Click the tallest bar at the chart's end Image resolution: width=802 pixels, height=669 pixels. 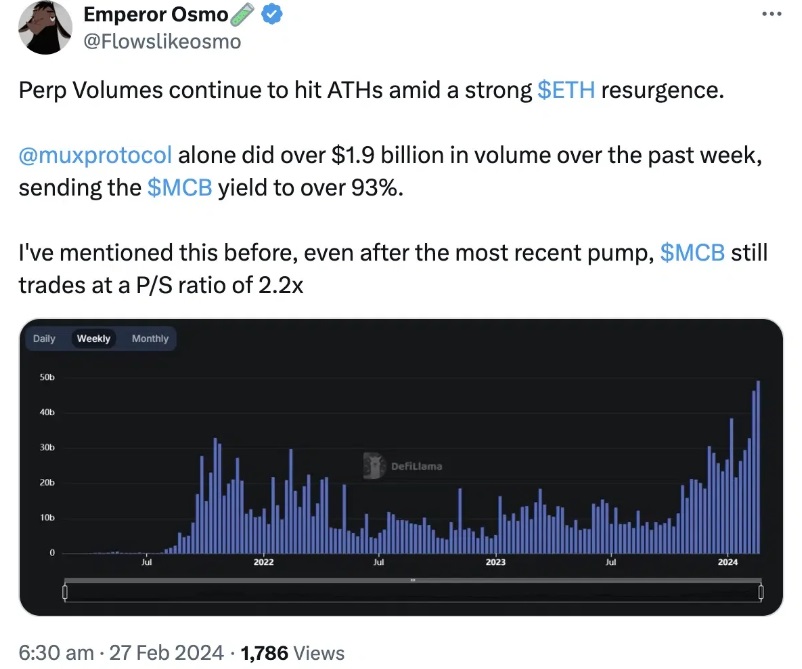click(x=758, y=467)
